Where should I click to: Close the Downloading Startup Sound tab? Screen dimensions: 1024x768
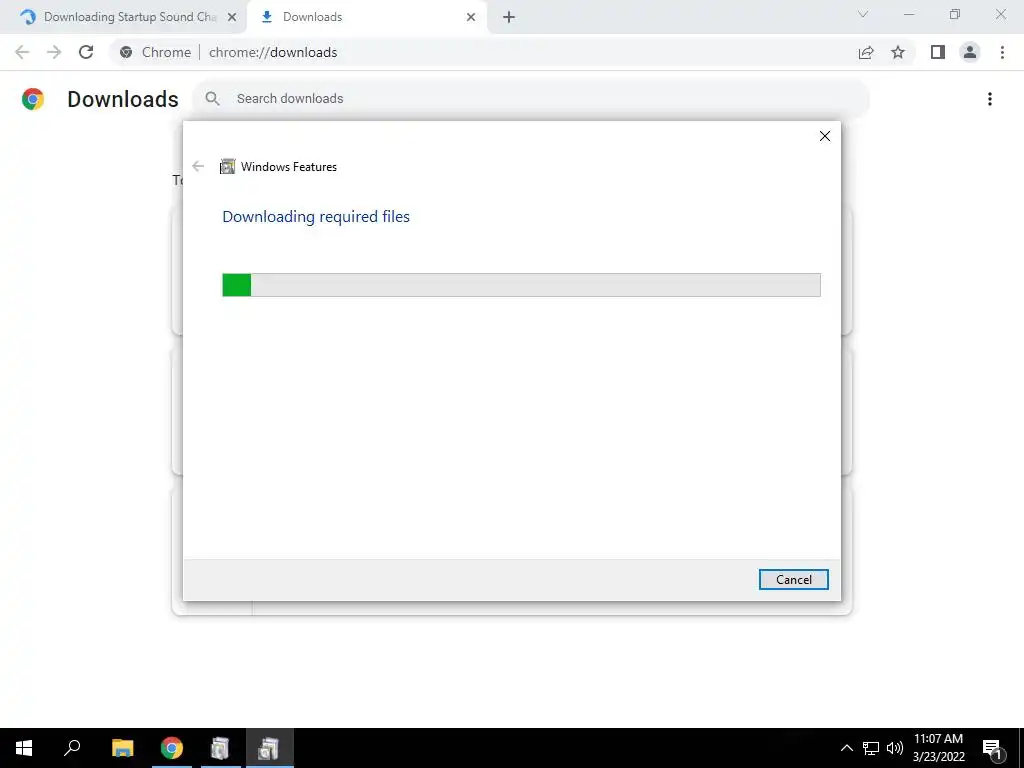(x=231, y=18)
